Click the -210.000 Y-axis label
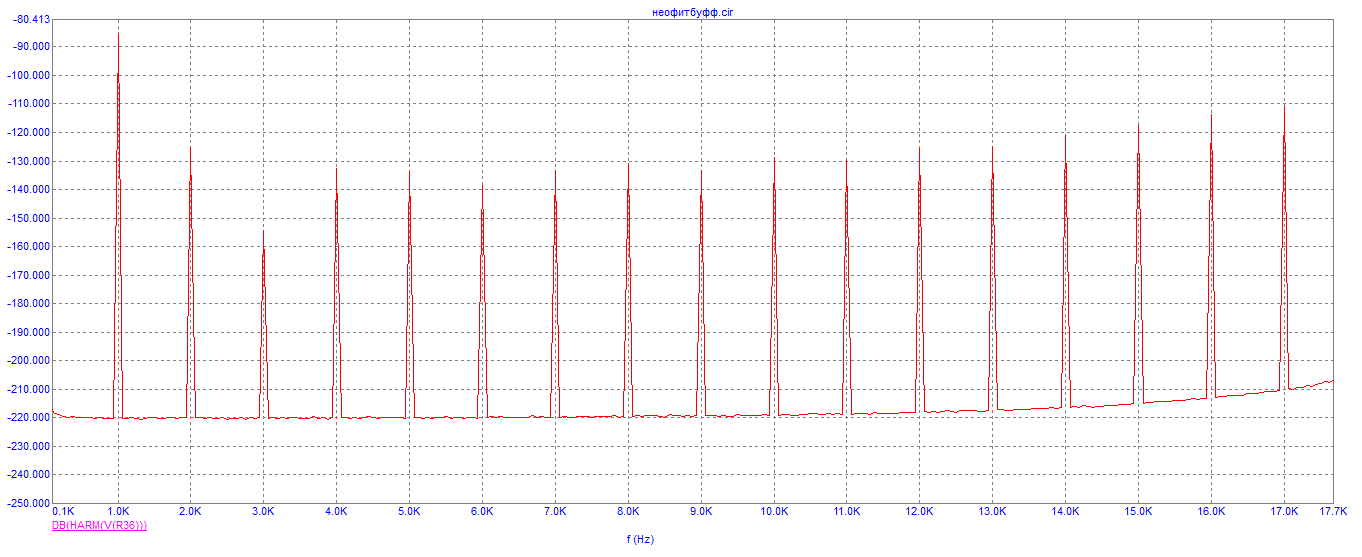The image size is (1362, 557). pyautogui.click(x=28, y=389)
